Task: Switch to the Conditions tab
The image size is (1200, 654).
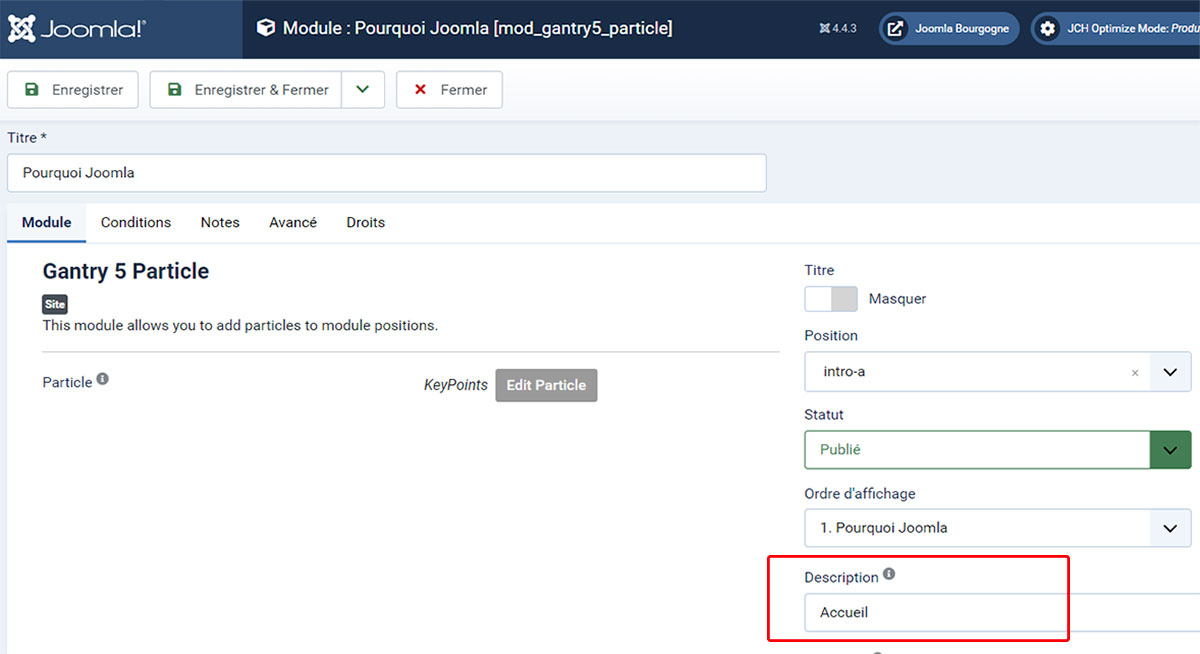Action: coord(136,222)
